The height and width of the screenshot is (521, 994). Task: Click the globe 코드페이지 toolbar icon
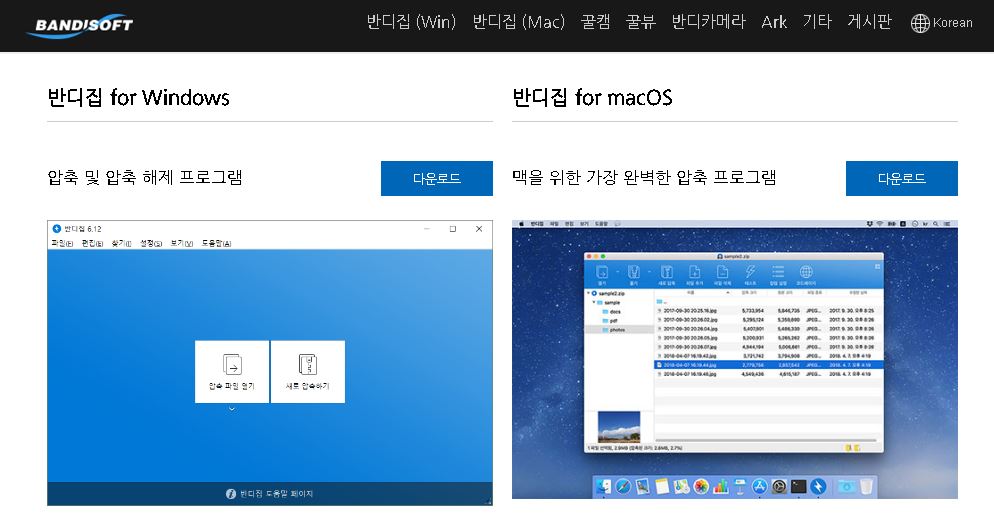(x=806, y=274)
